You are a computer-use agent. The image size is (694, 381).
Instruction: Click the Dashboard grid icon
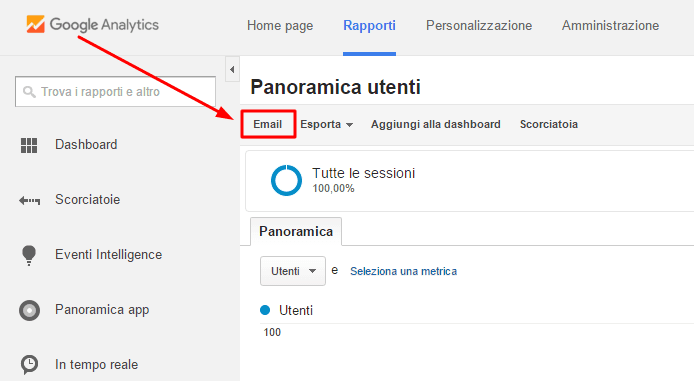pyautogui.click(x=29, y=145)
